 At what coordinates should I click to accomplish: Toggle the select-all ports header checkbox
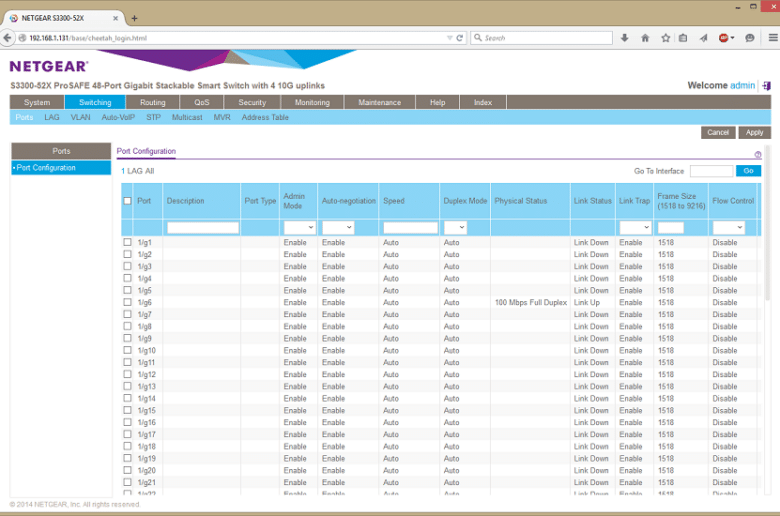point(127,201)
